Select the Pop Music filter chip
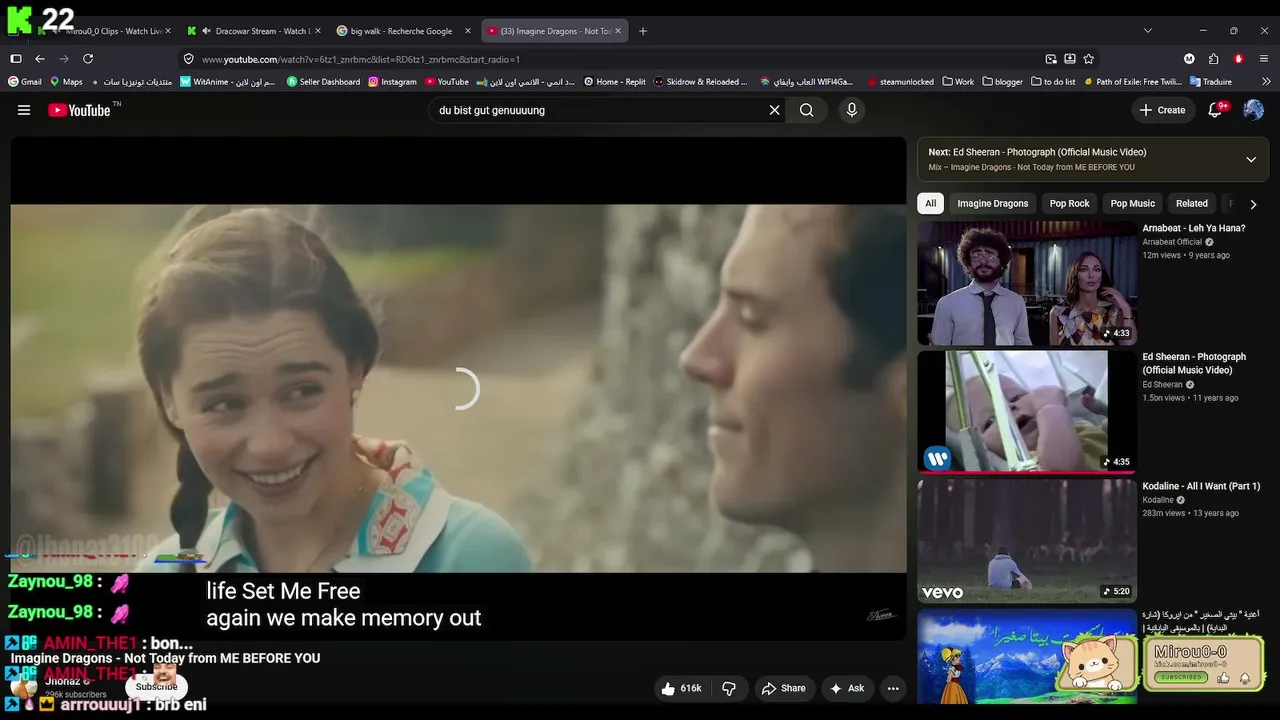The height and width of the screenshot is (720, 1280). pos(1133,204)
